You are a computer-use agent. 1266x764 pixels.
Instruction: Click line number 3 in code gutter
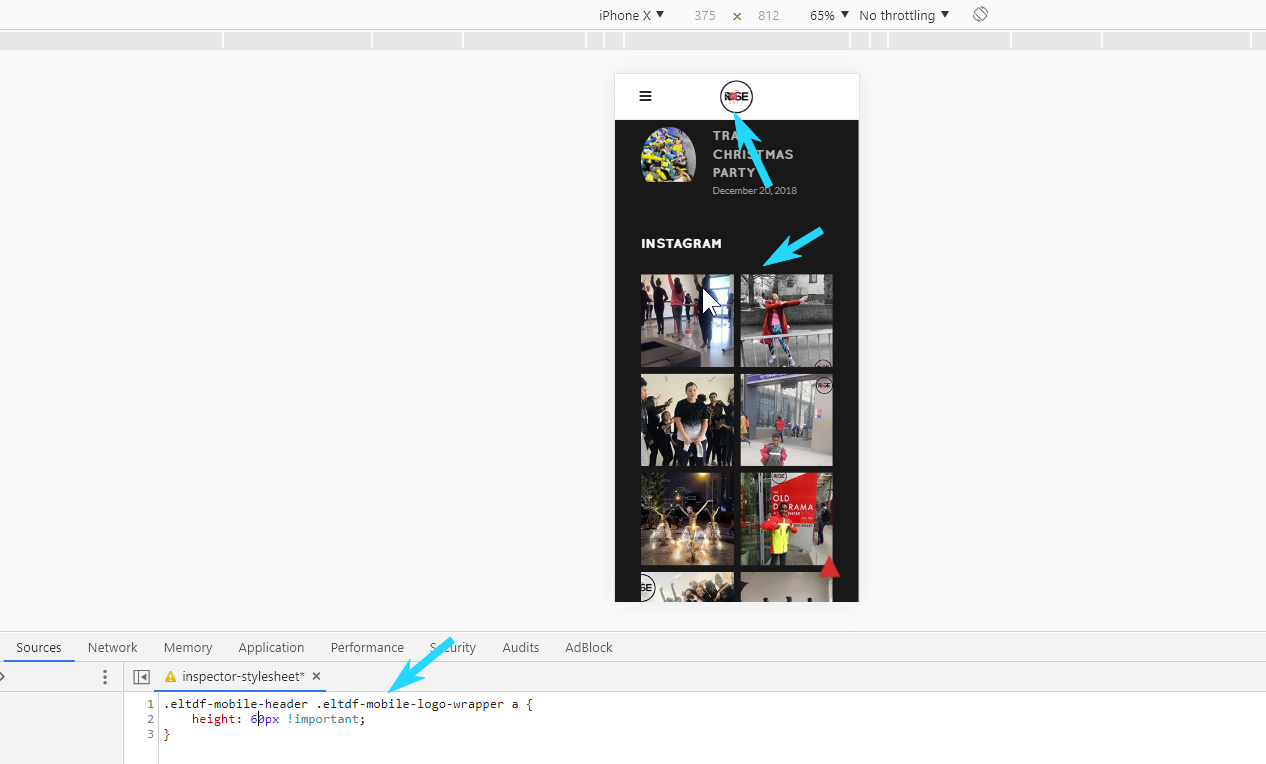coord(150,734)
